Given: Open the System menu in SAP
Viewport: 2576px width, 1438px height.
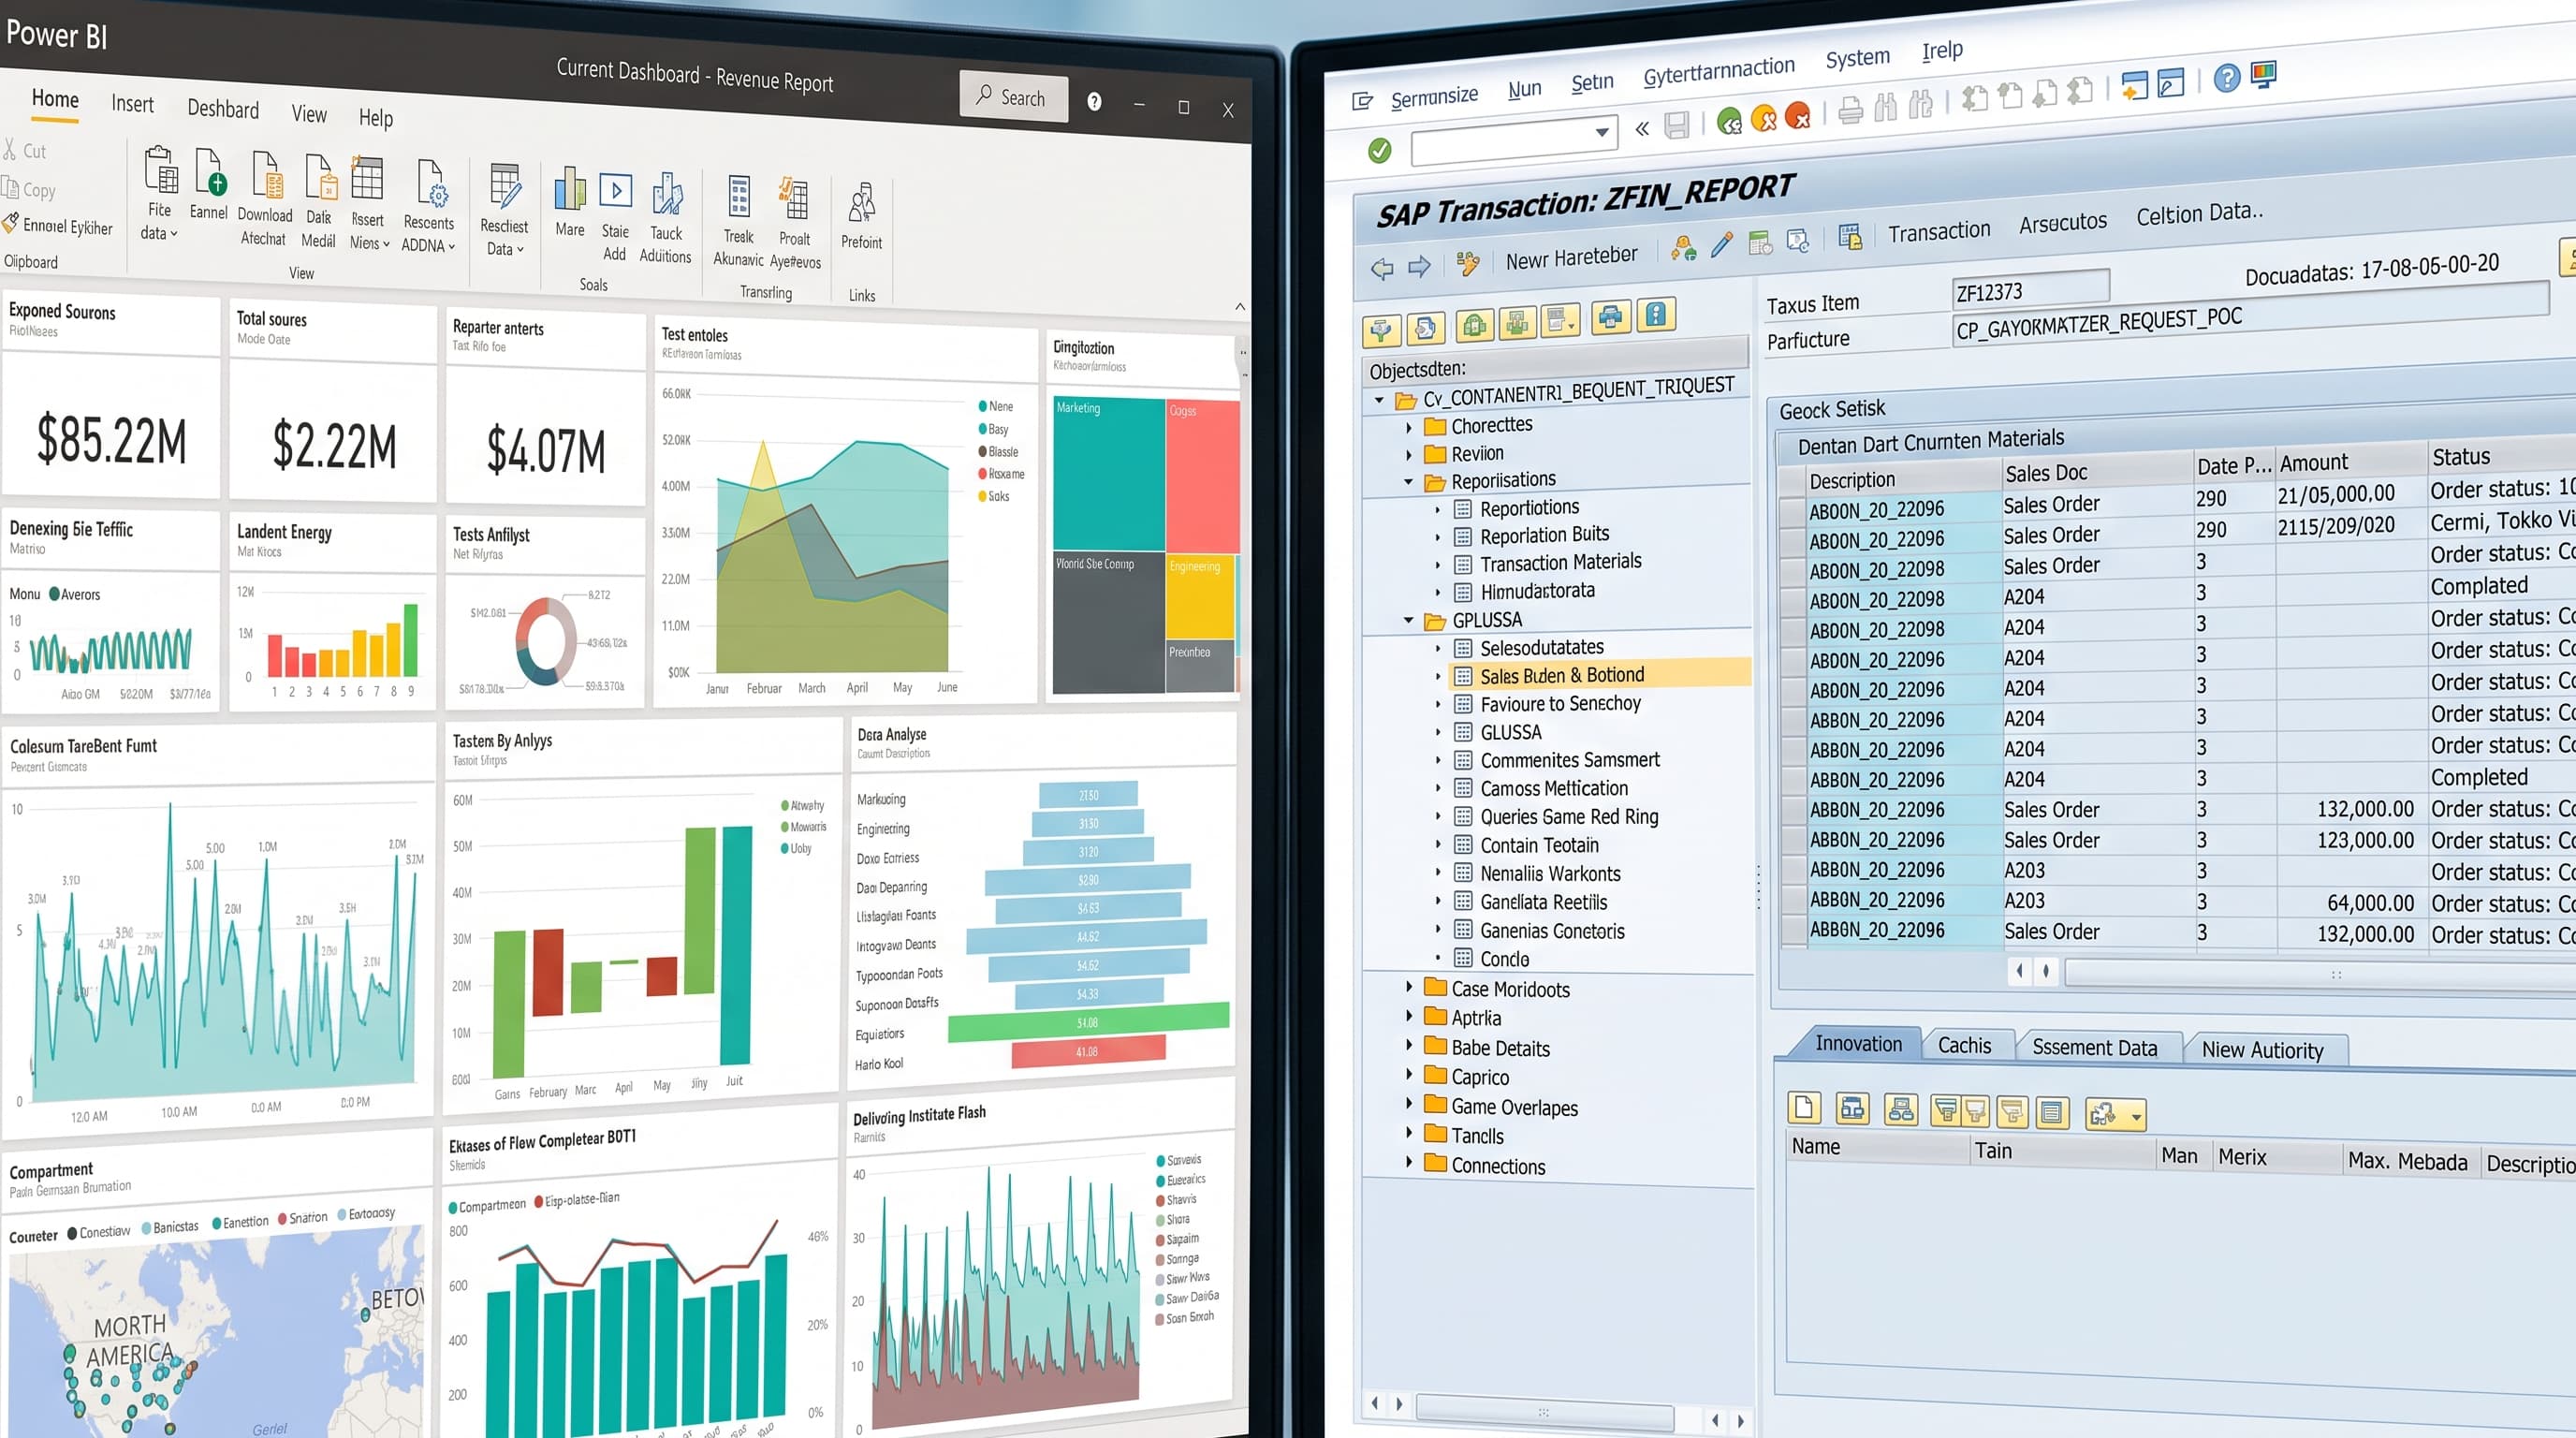Looking at the screenshot, I should [1857, 58].
